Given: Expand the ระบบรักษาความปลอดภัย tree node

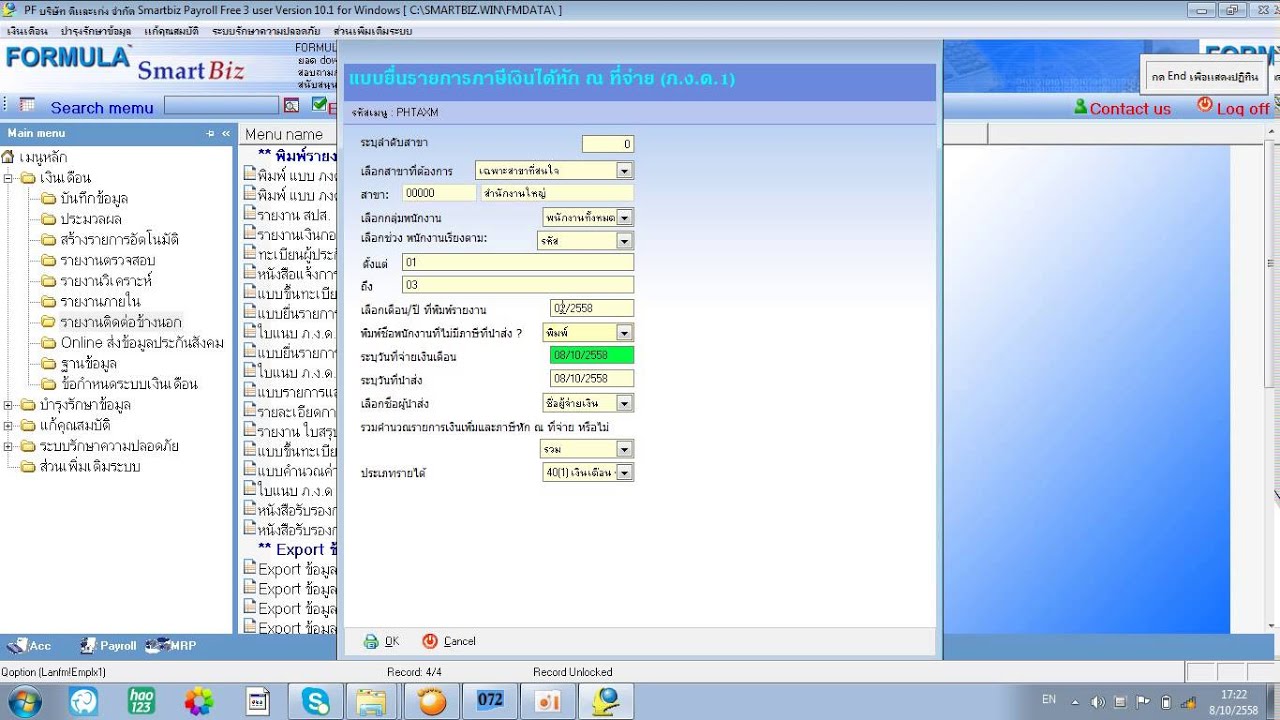Looking at the screenshot, I should tap(9, 446).
